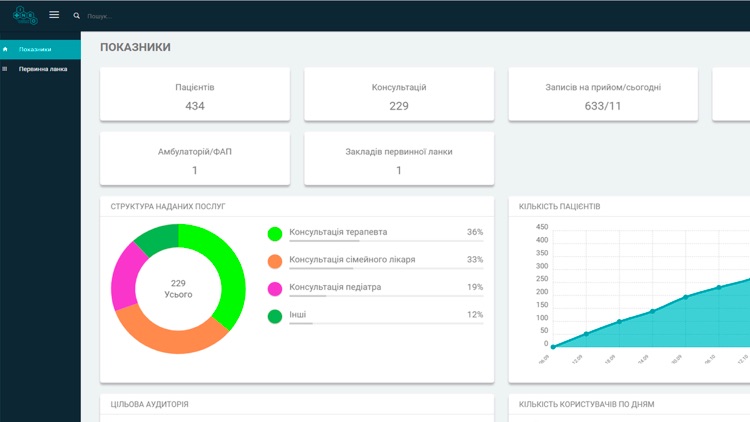
Task: Select the Пацієнтів 434 card
Action: 195,95
